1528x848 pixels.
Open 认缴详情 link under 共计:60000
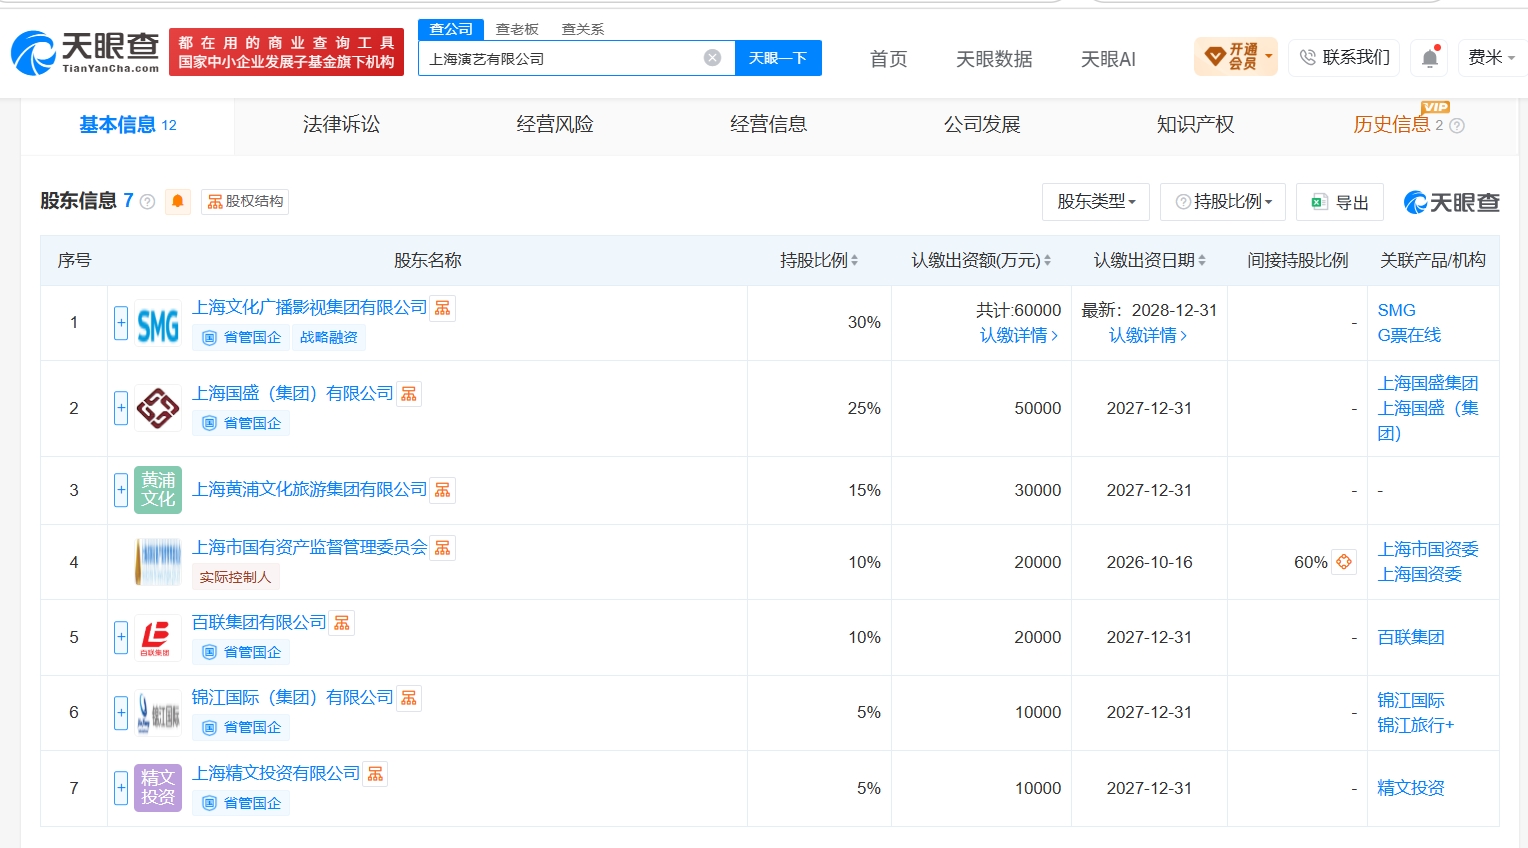pos(1019,336)
